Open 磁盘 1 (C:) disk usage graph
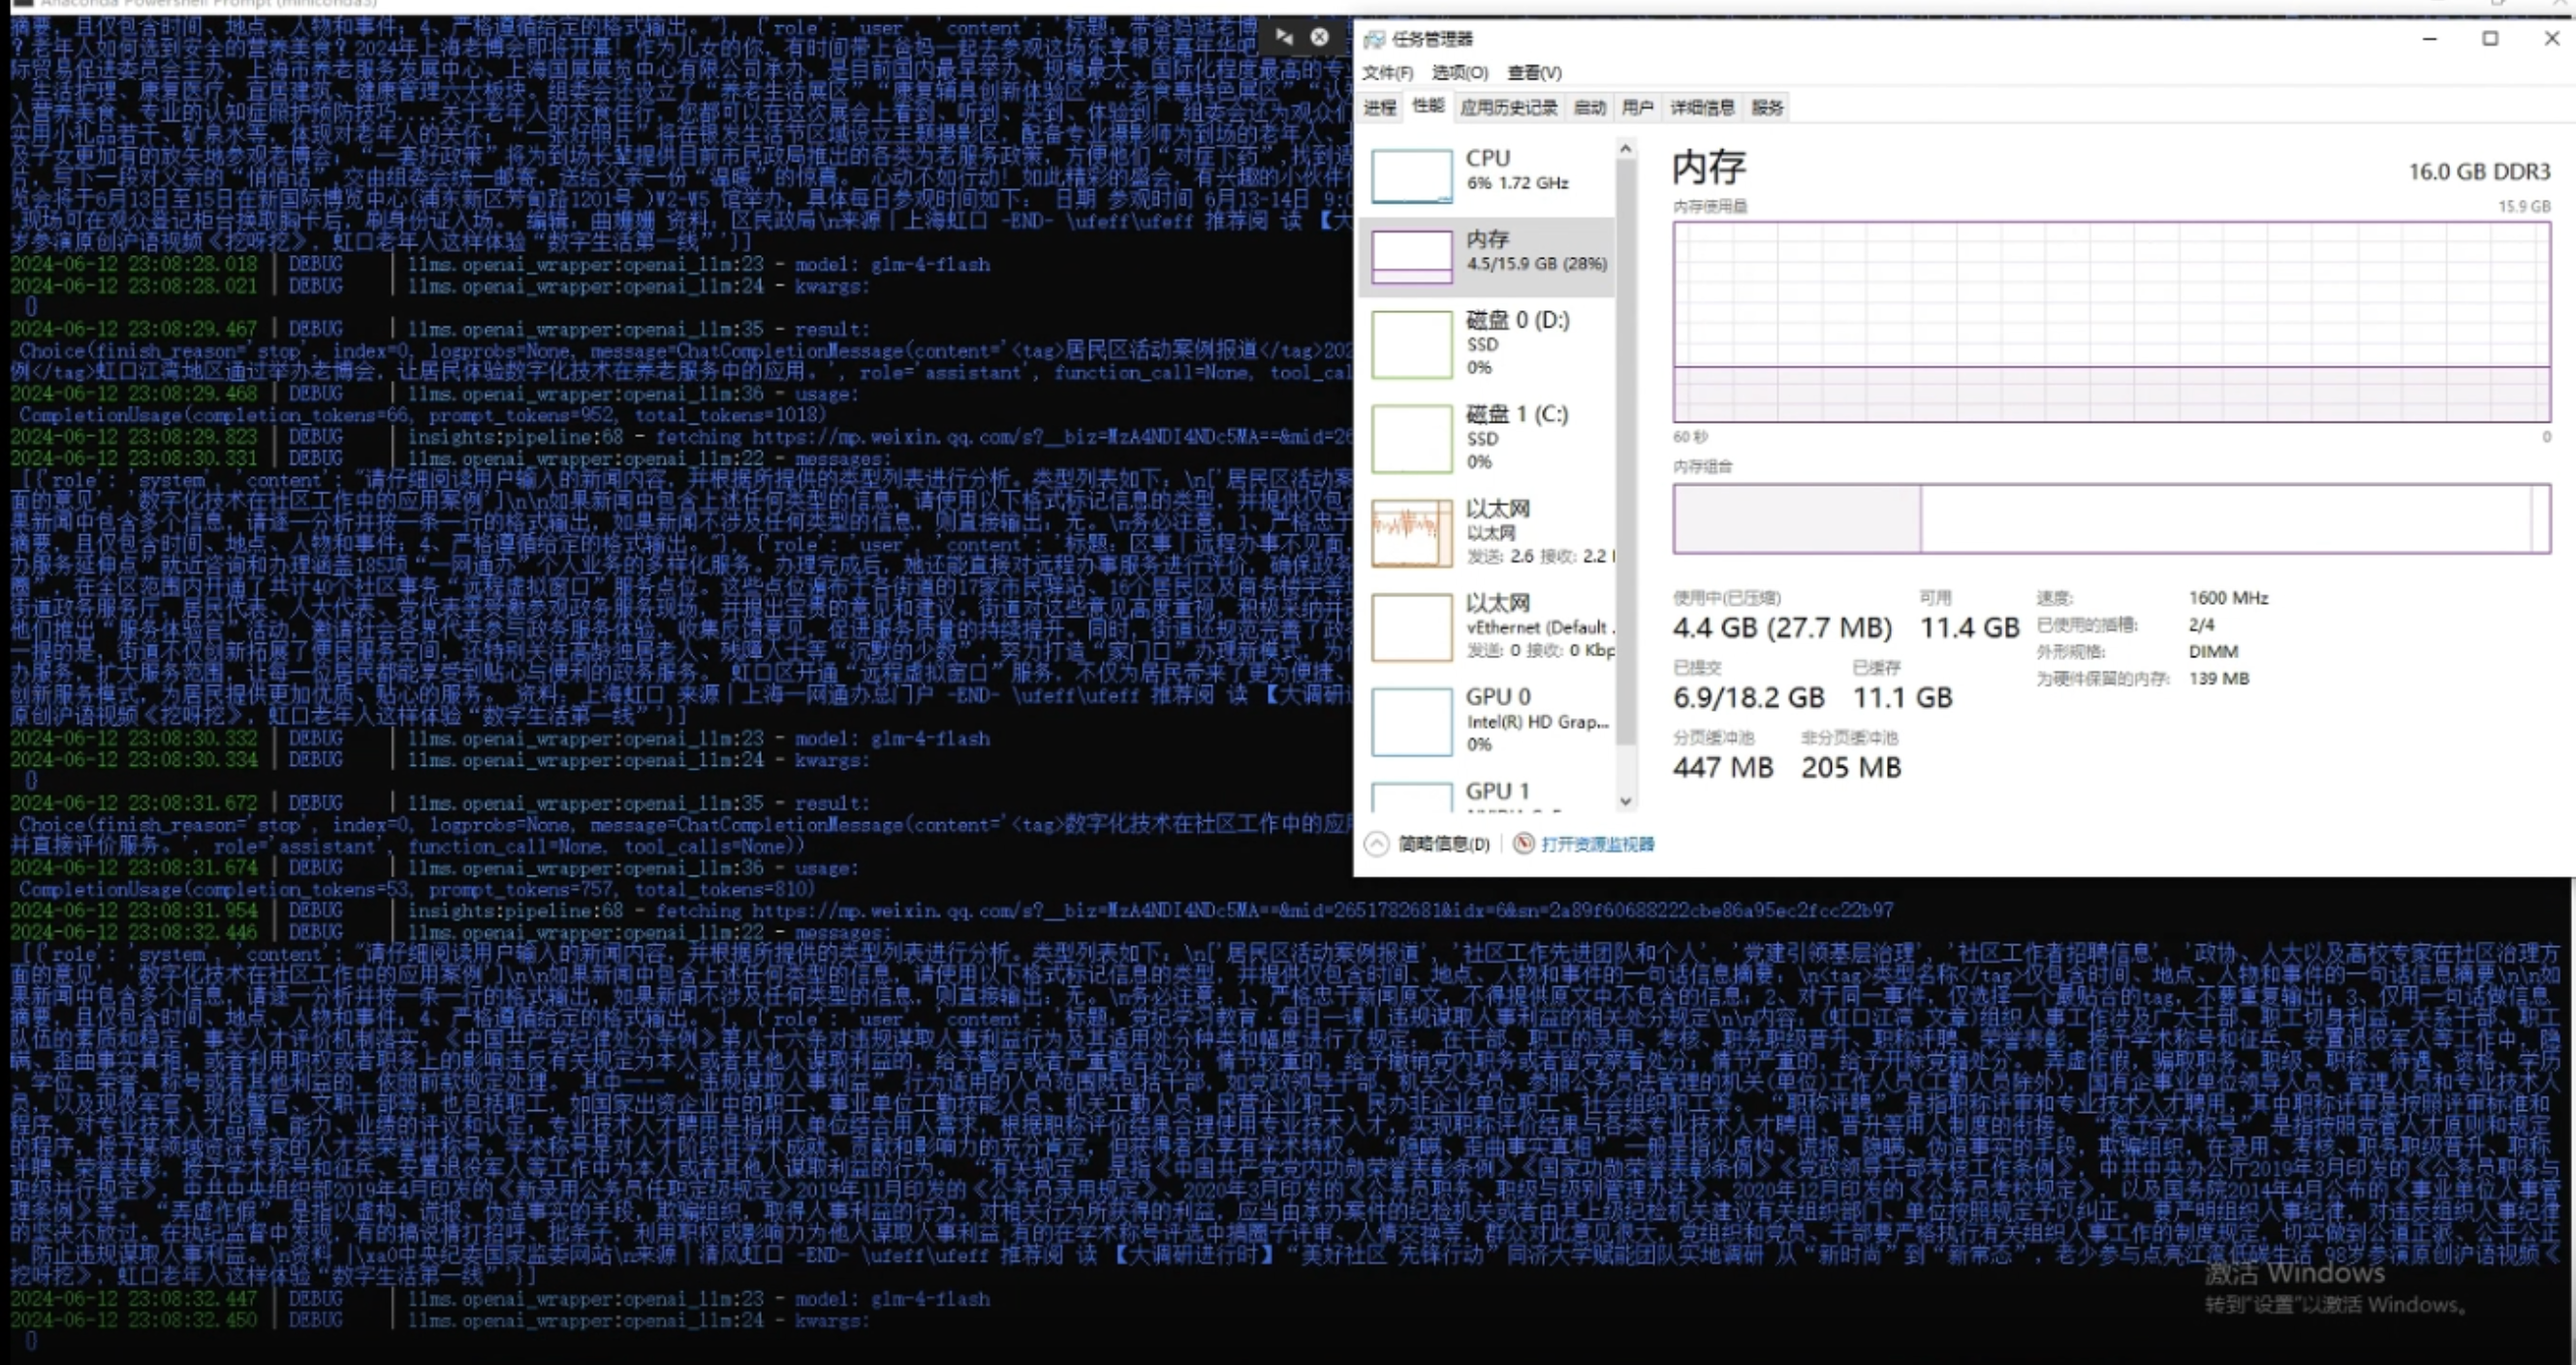Viewport: 2576px width, 1365px height. 1411,439
